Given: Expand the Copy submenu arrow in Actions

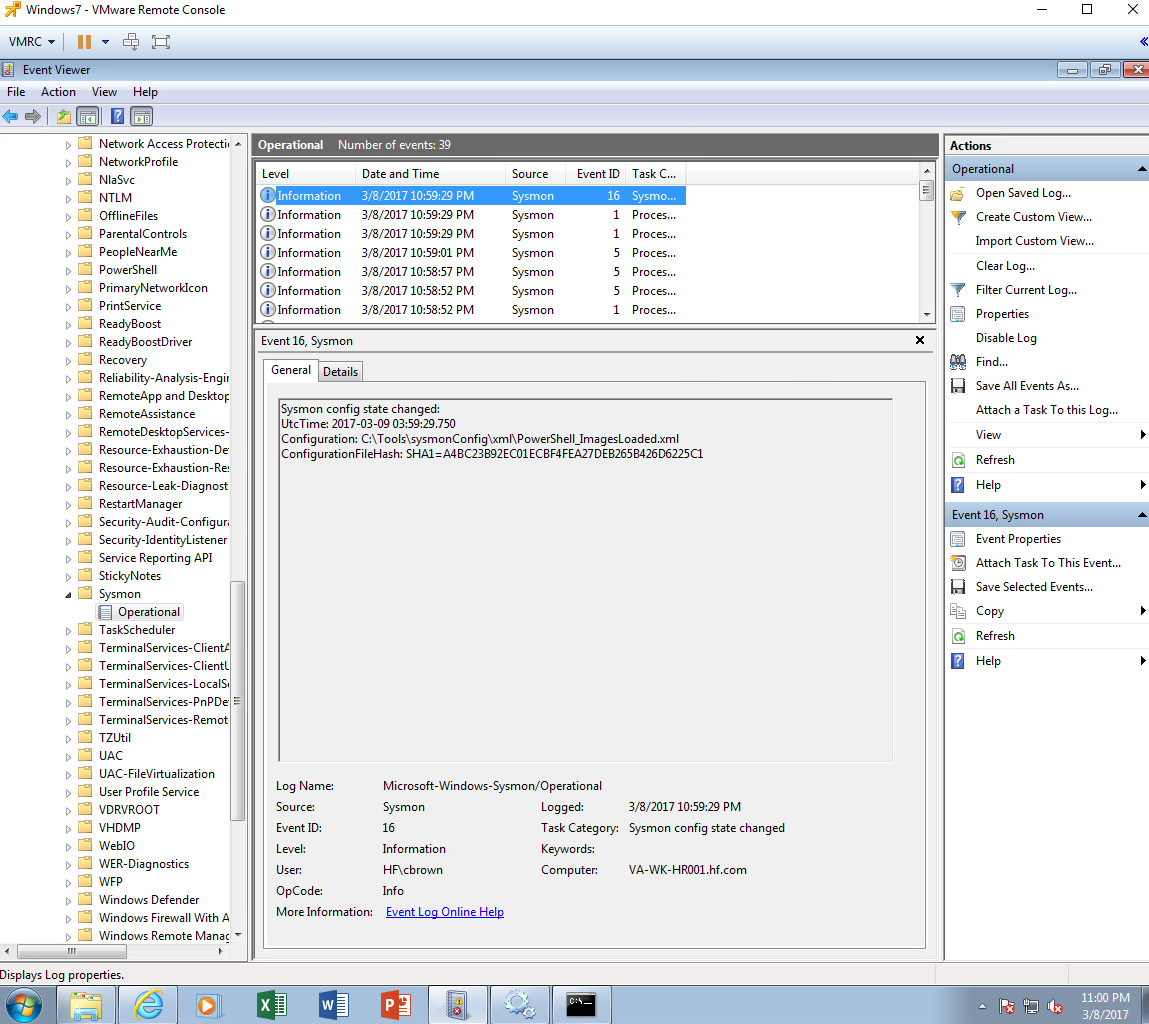Looking at the screenshot, I should click(1142, 611).
